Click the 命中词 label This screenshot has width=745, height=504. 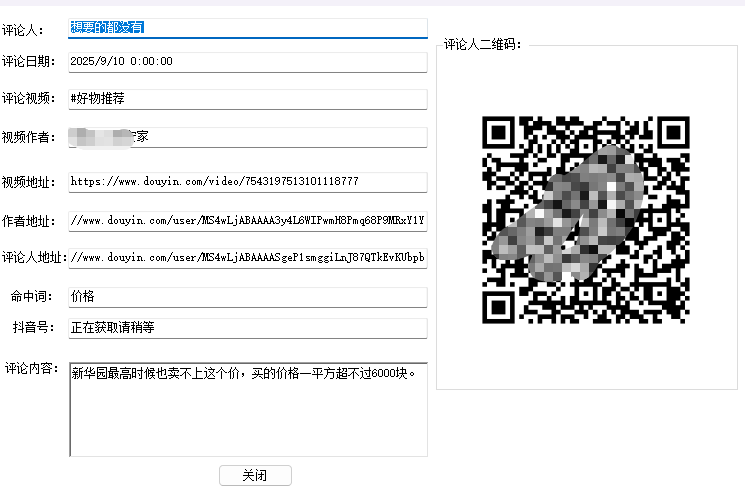[31, 296]
